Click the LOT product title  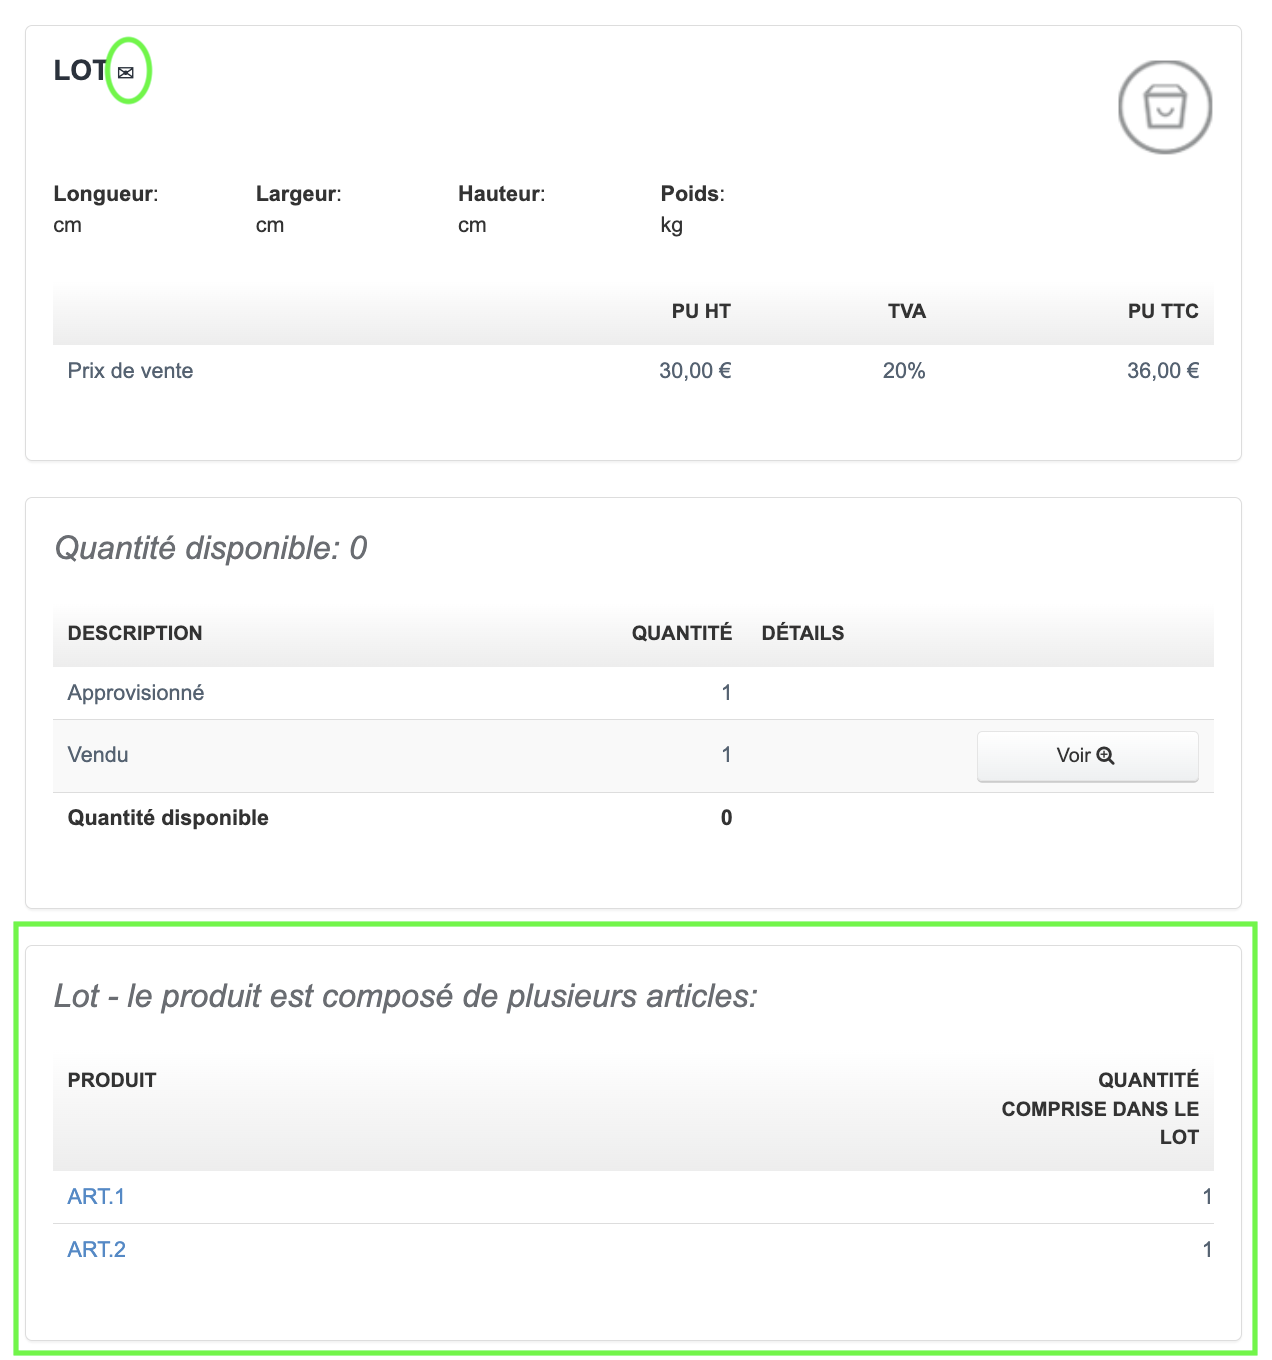pyautogui.click(x=80, y=70)
